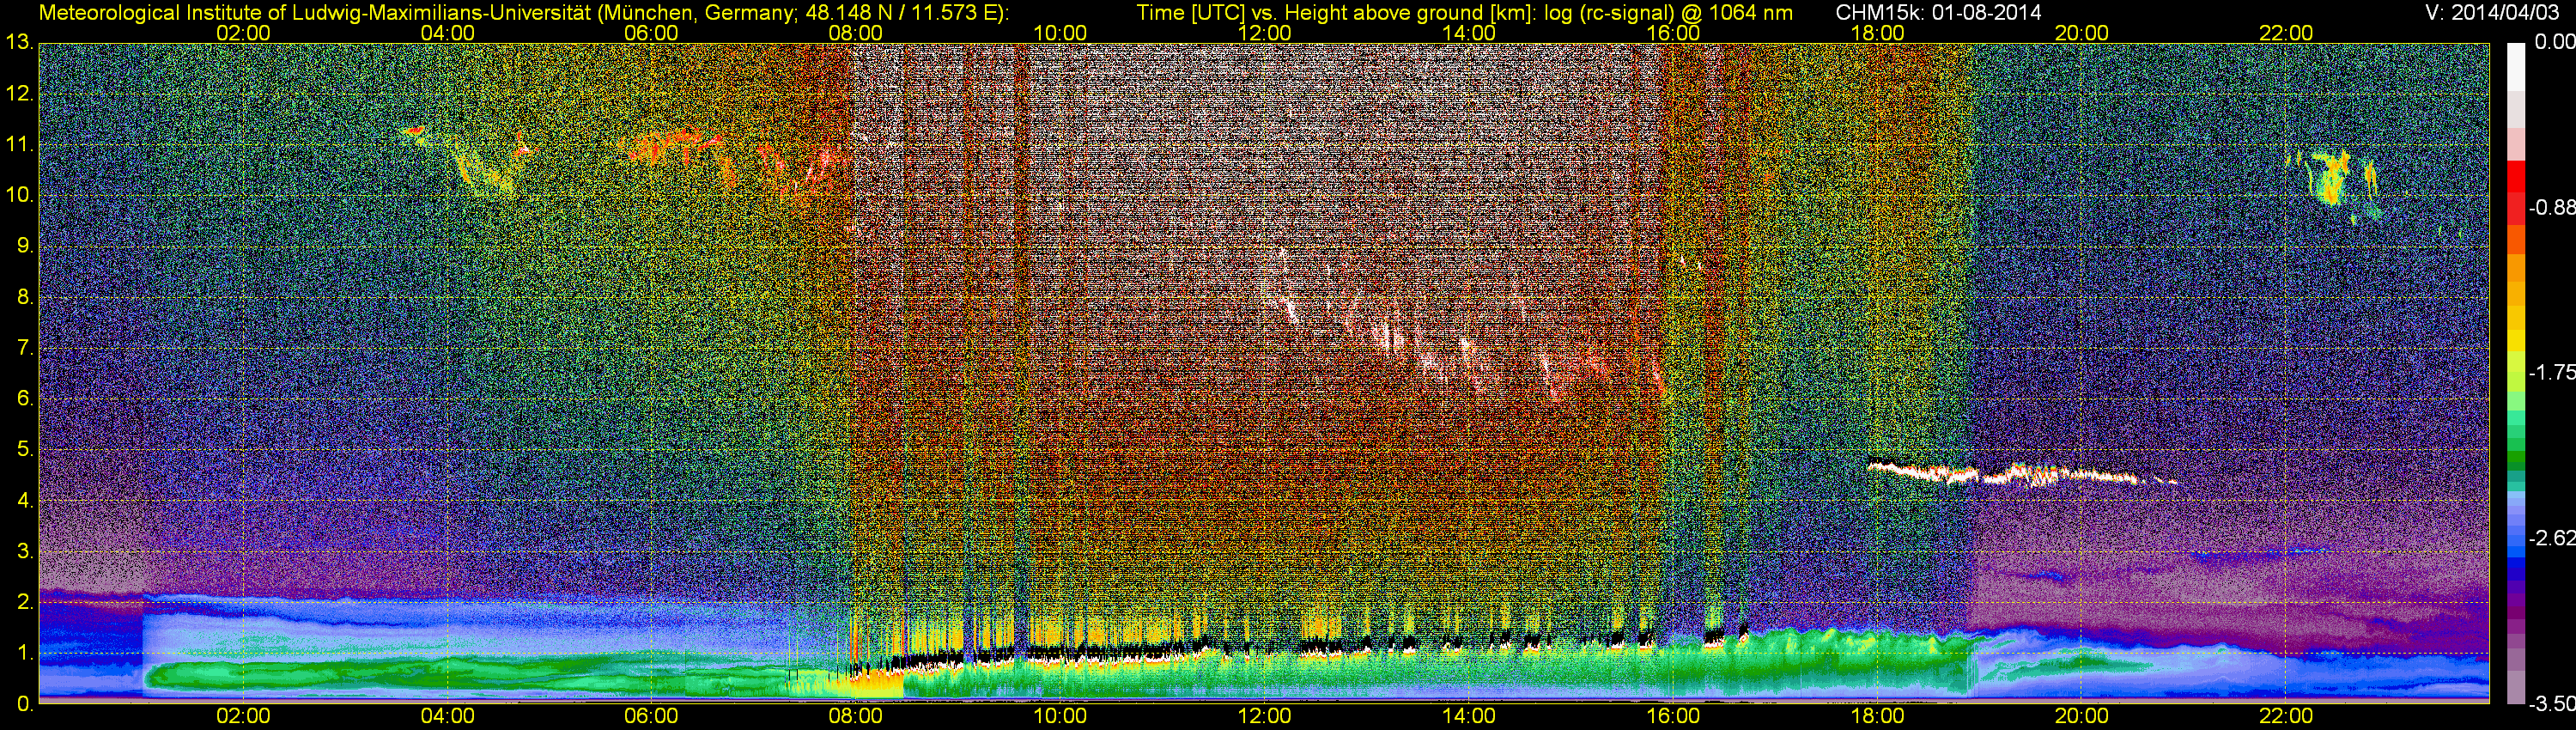Click '02:00' on the bottom time axis
The width and height of the screenshot is (2576, 730).
coord(243,716)
